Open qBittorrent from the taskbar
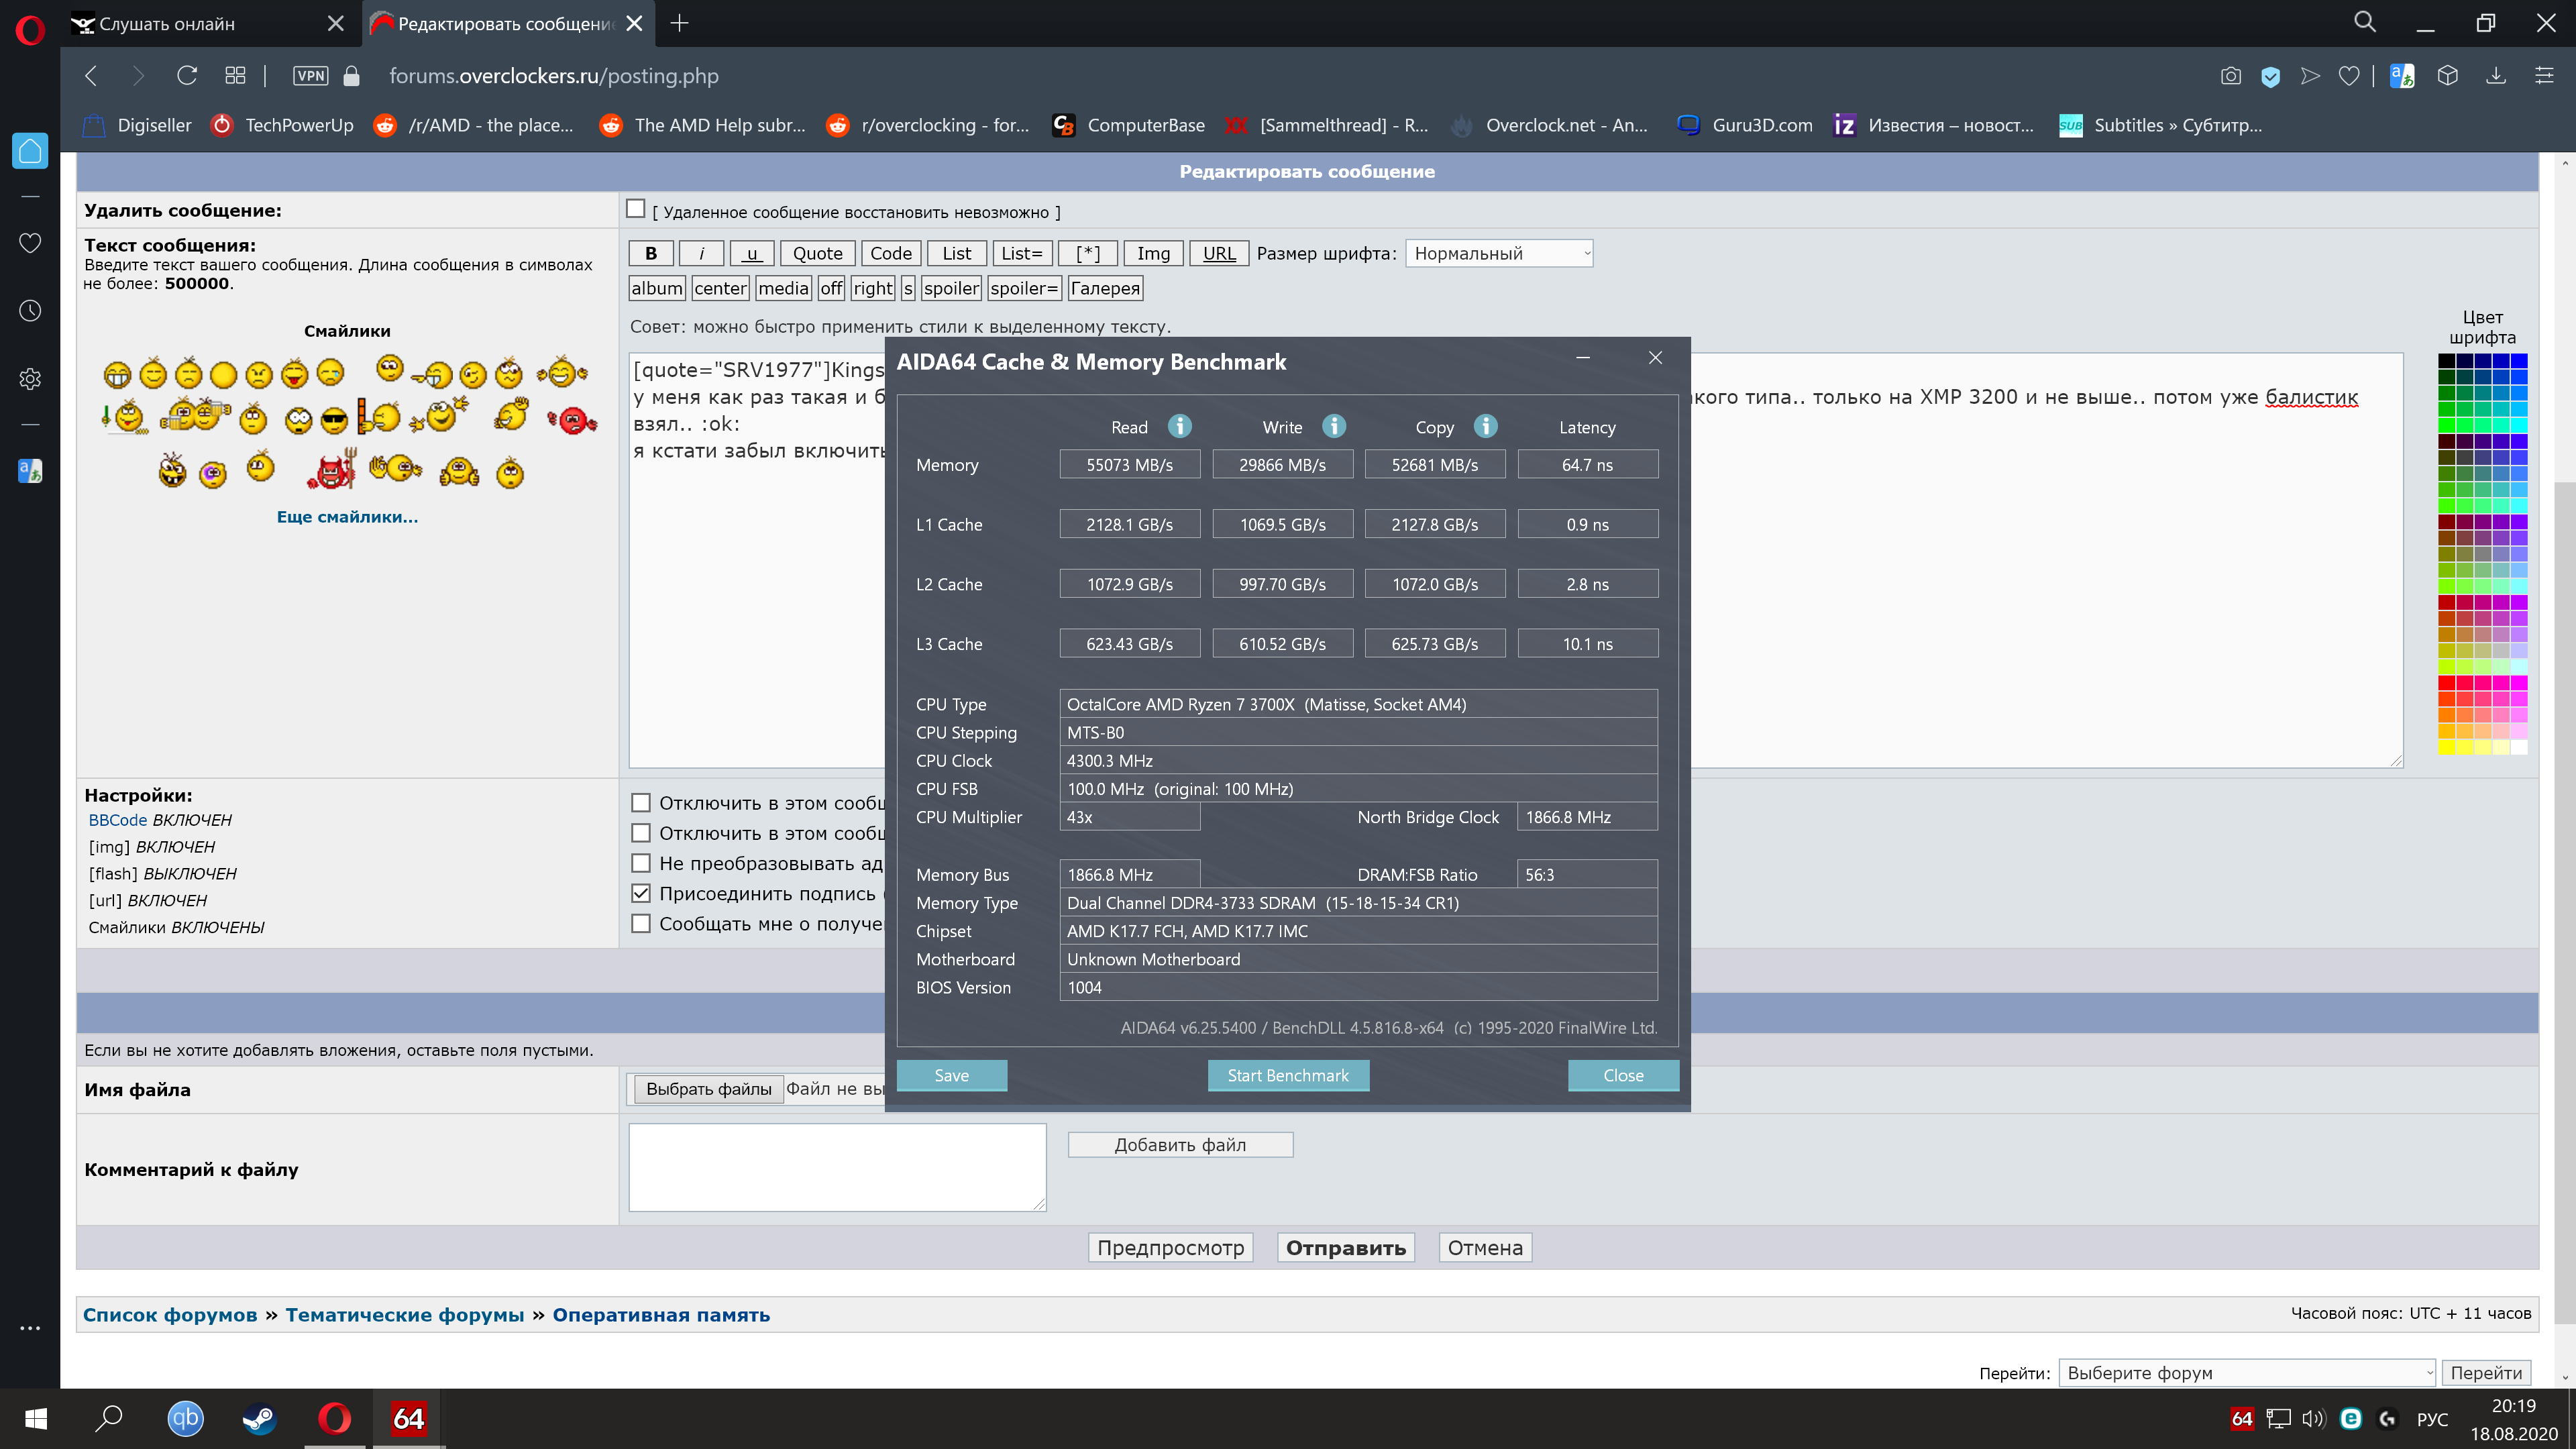 [x=185, y=1418]
